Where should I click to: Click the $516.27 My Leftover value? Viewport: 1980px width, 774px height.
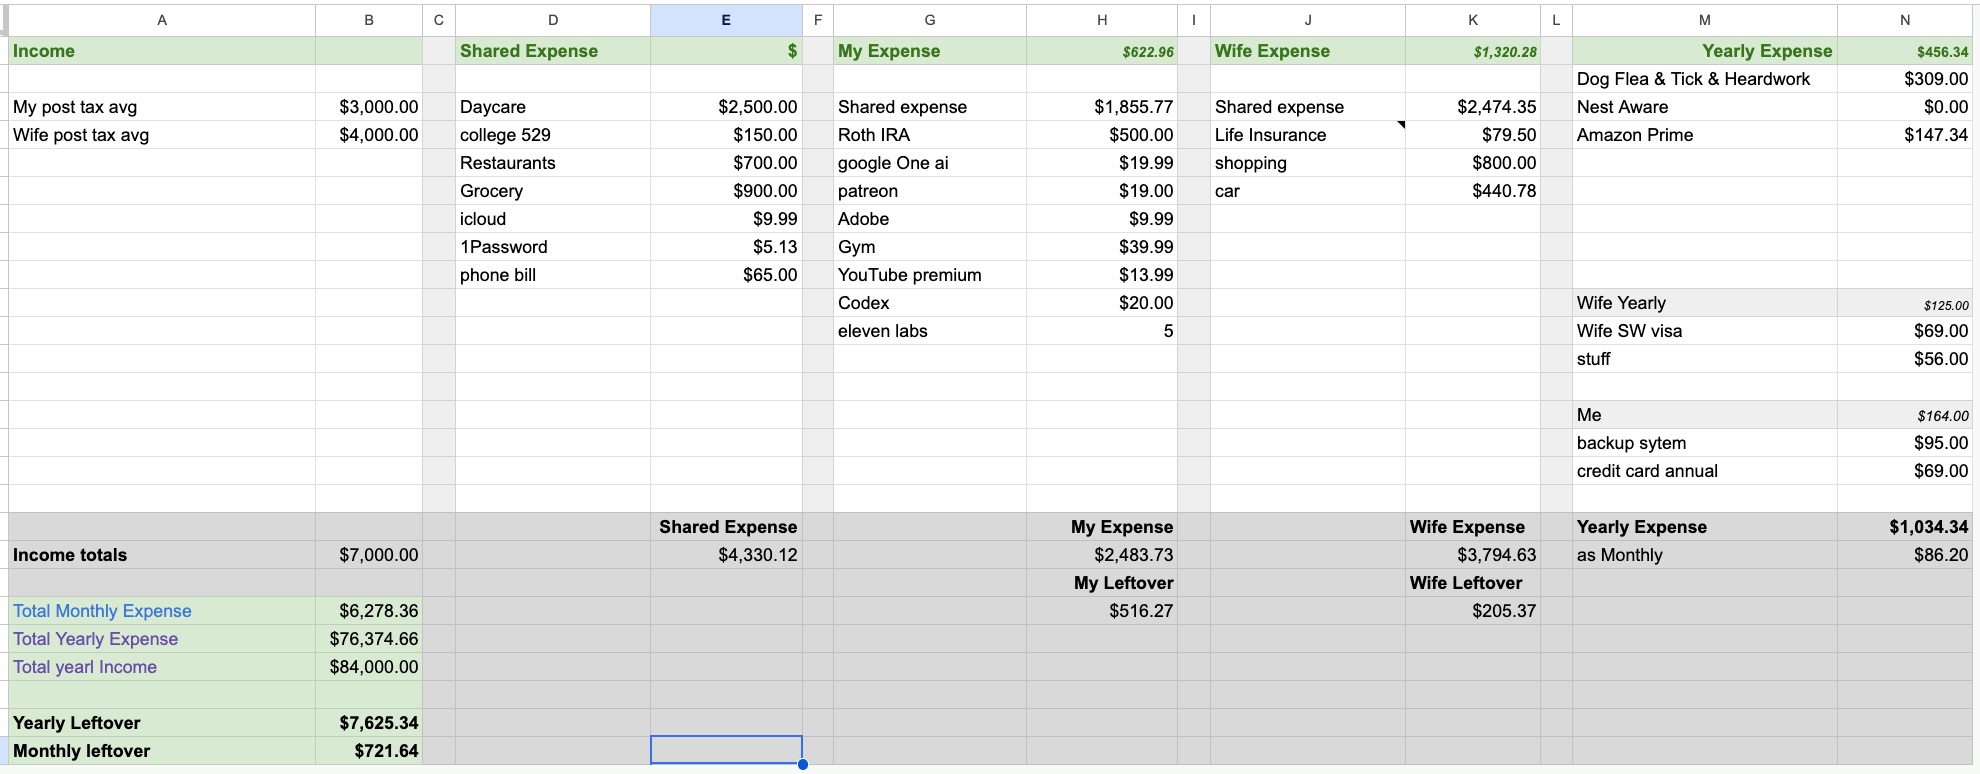(x=1102, y=611)
